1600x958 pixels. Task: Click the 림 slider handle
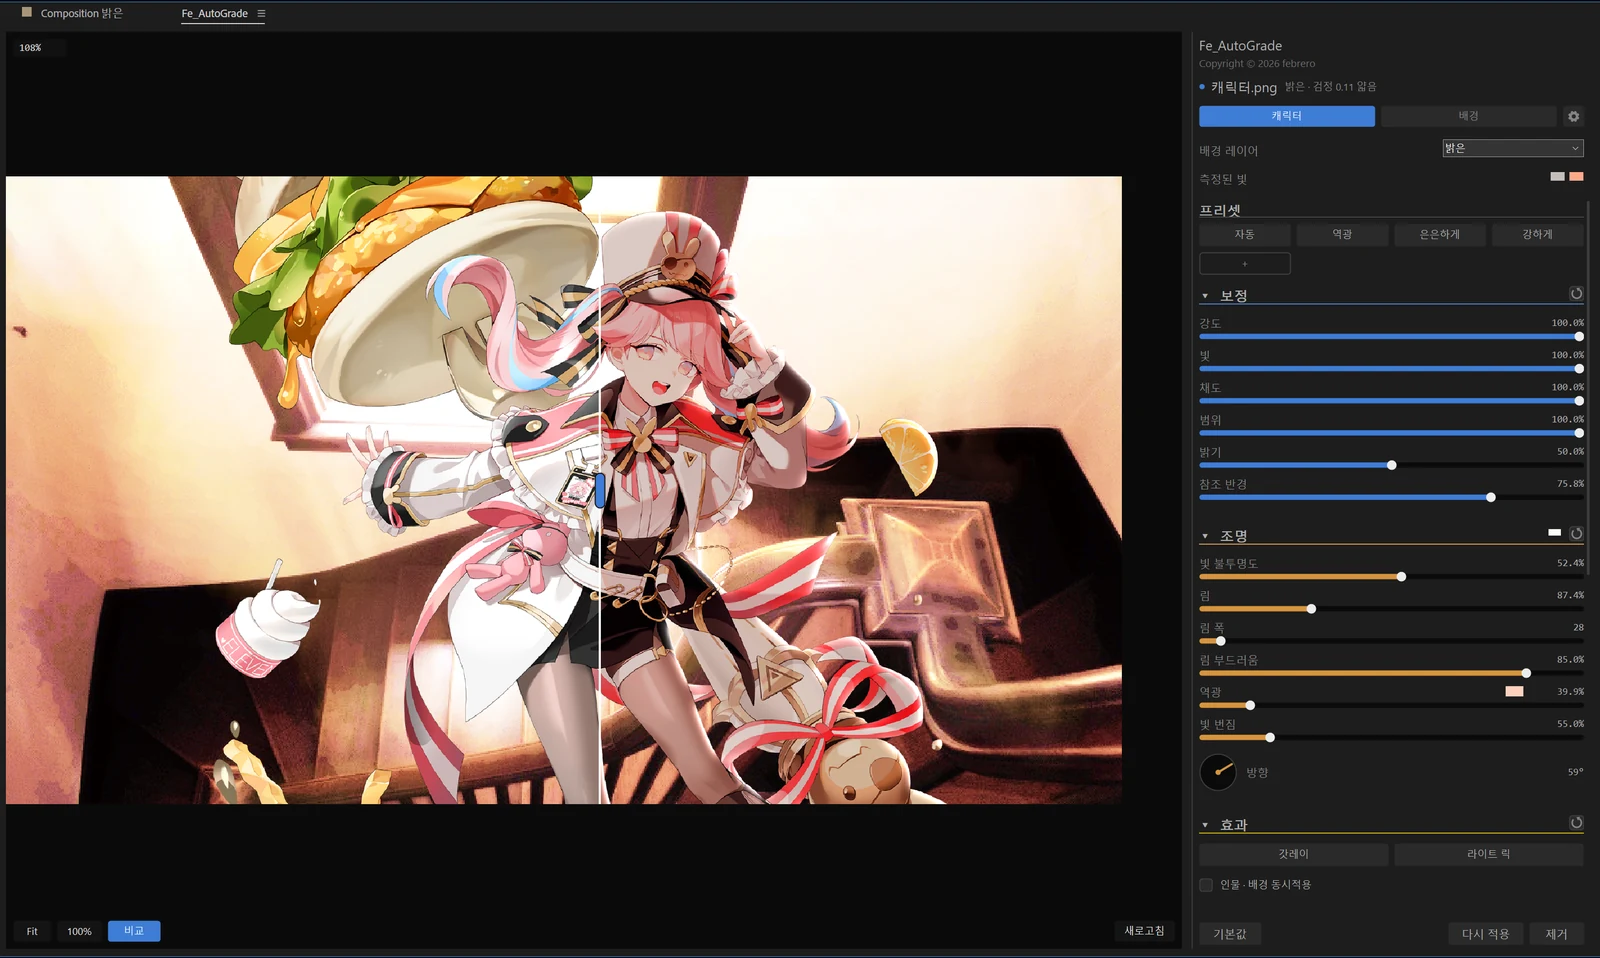pyautogui.click(x=1311, y=609)
